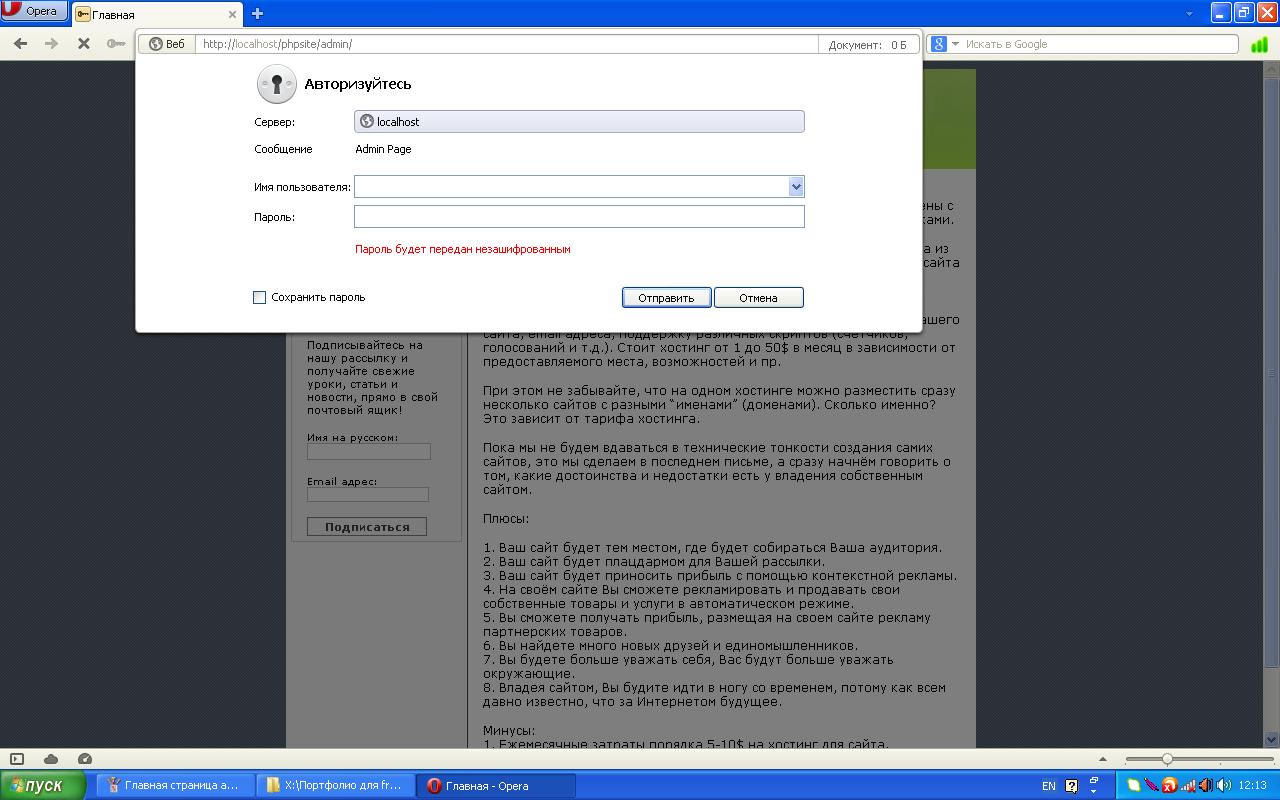The width and height of the screenshot is (1280, 800).
Task: Click the Opera Turbo speedometer icon
Action: tap(85, 759)
